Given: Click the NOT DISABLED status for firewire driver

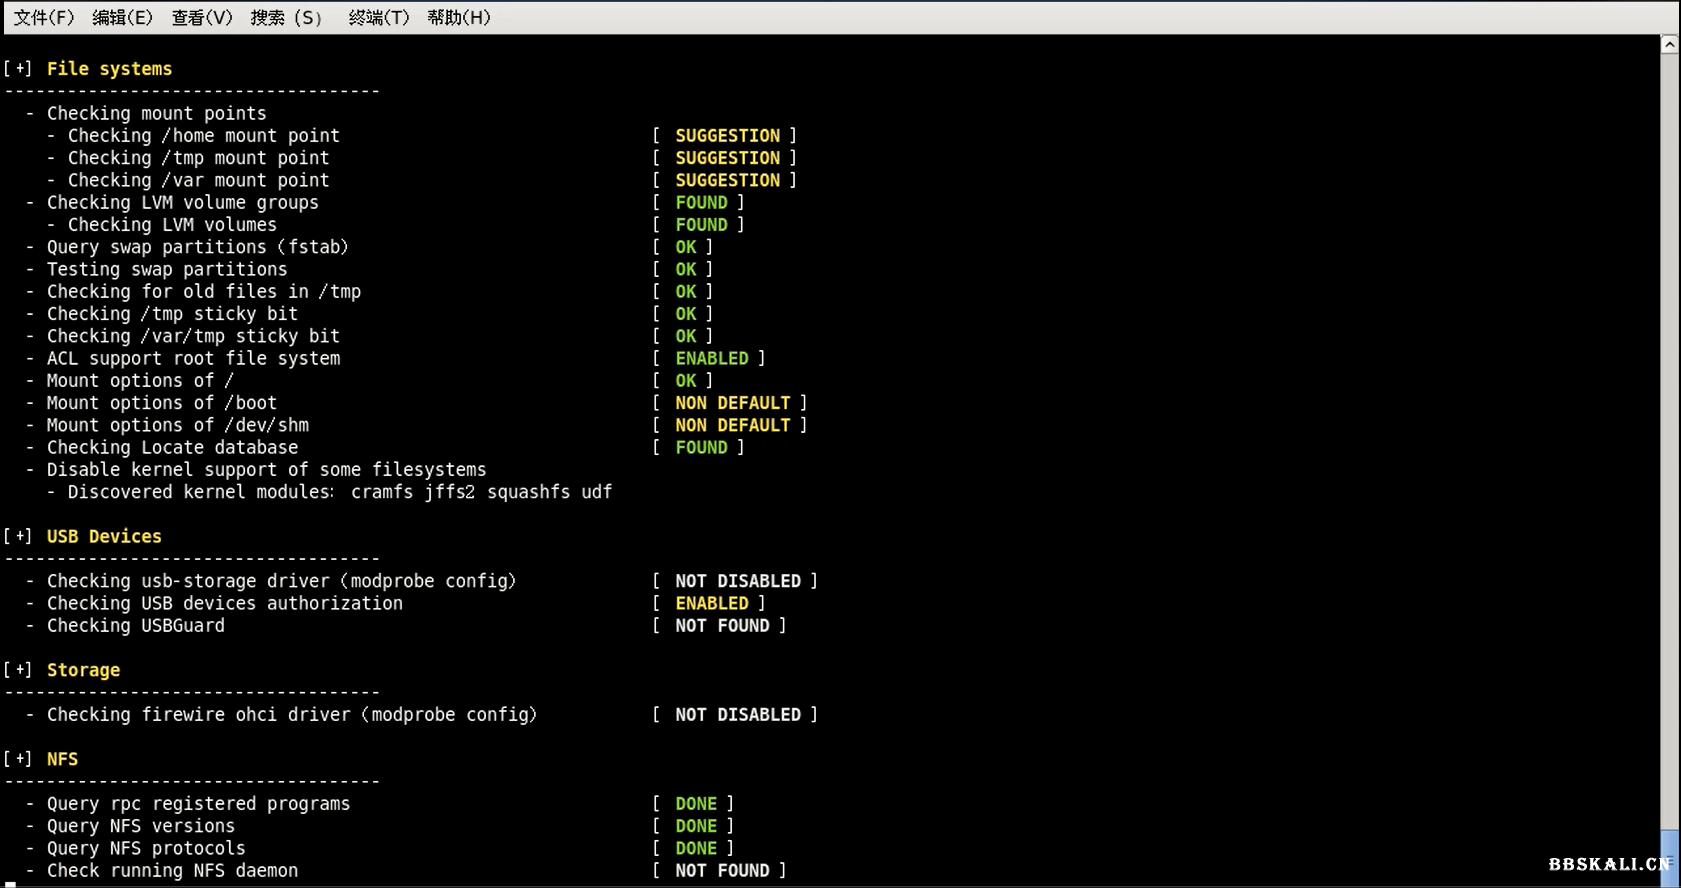Looking at the screenshot, I should coord(737,715).
